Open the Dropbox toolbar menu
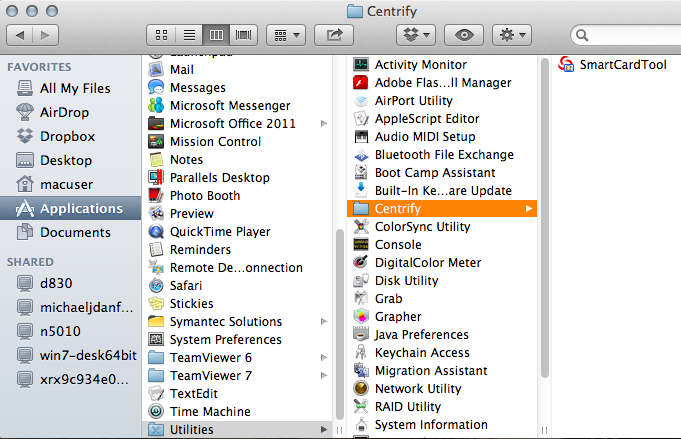 pos(415,34)
